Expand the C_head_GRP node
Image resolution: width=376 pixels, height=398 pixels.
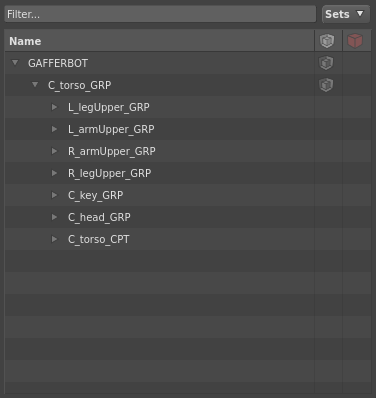click(x=54, y=217)
